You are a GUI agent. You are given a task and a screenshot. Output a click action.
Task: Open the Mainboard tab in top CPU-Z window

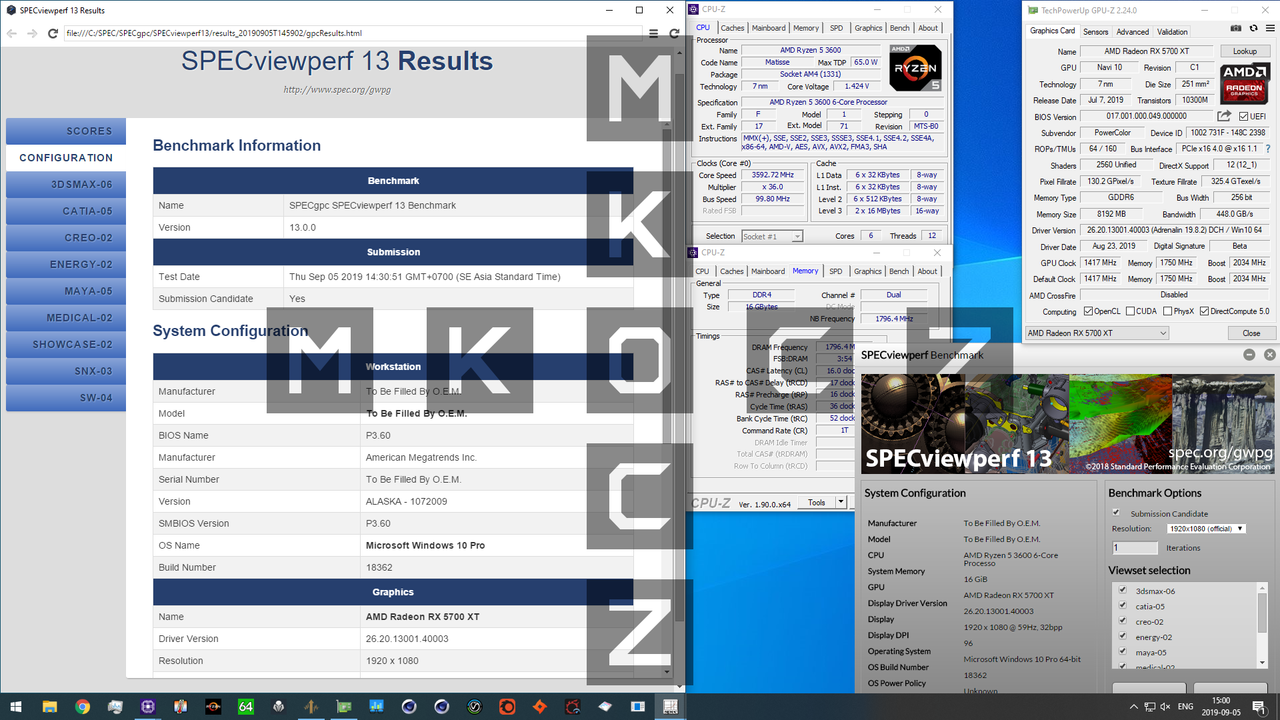click(768, 28)
